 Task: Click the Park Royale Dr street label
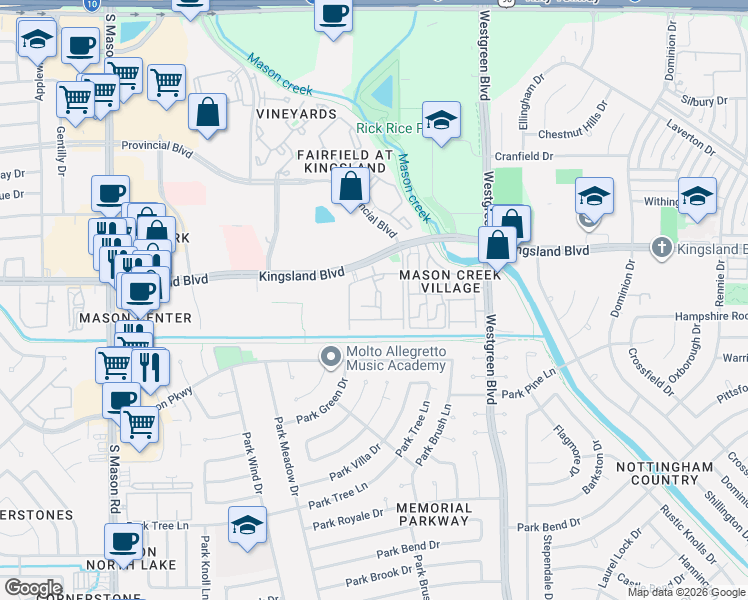(348, 520)
